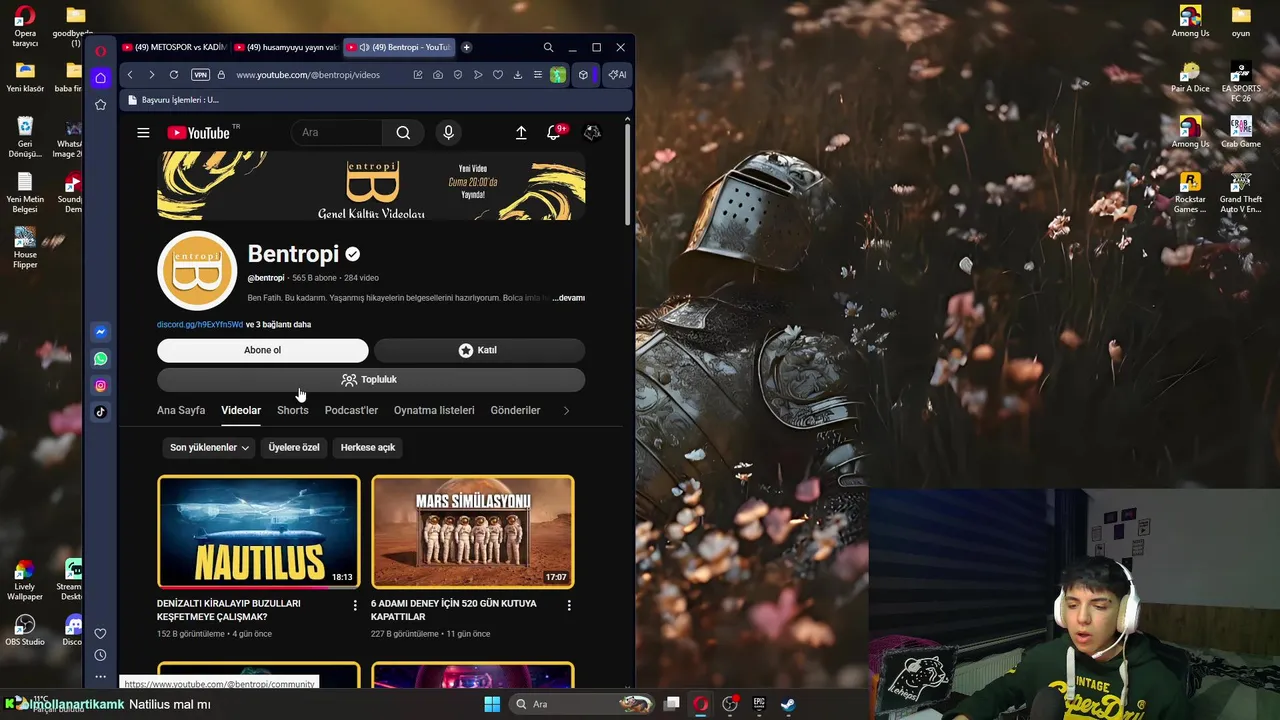
Task: Open Easy Setup sliders icon in toolbar
Action: [x=537, y=75]
